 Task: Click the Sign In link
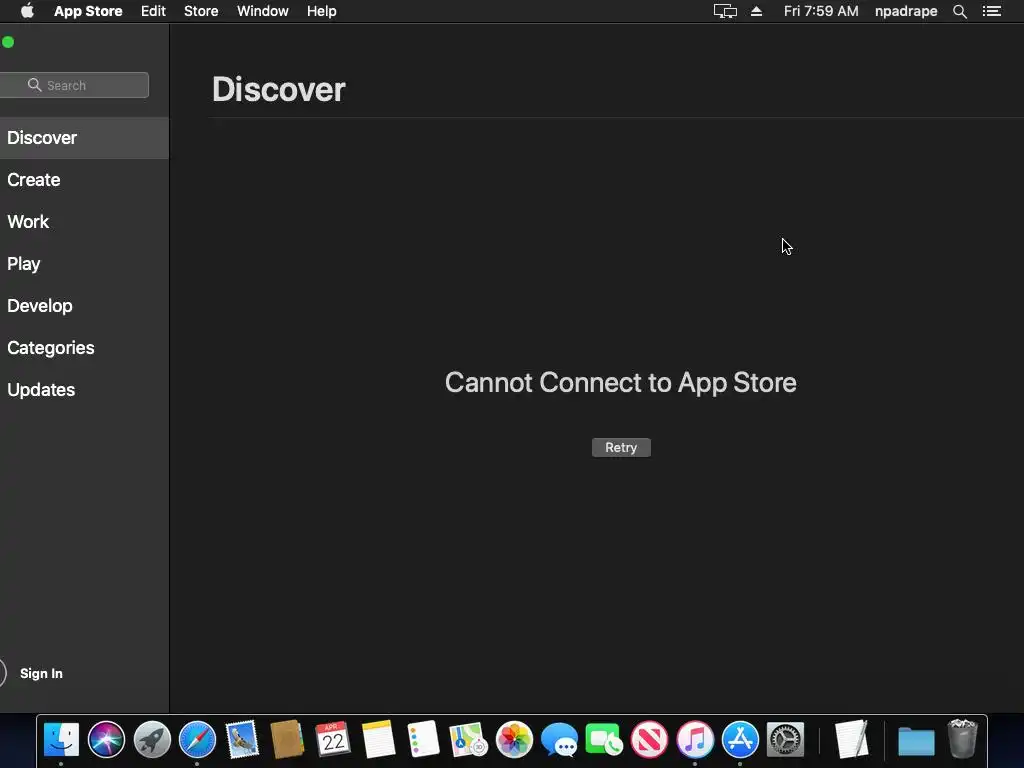pyautogui.click(x=41, y=673)
